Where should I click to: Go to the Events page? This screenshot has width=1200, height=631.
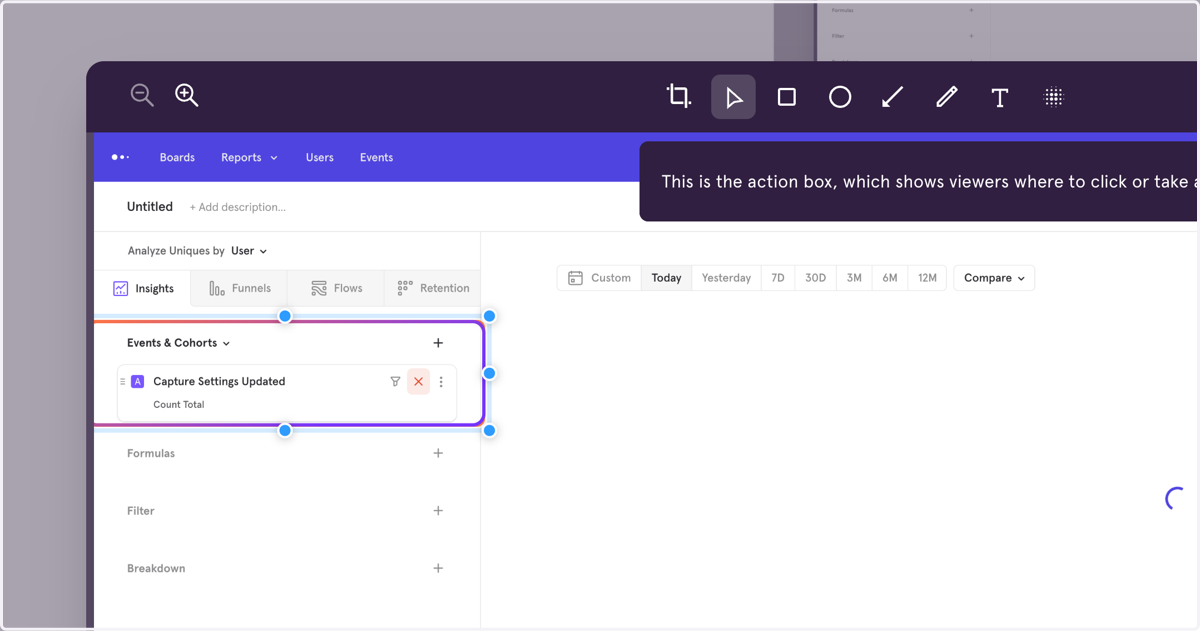376,157
